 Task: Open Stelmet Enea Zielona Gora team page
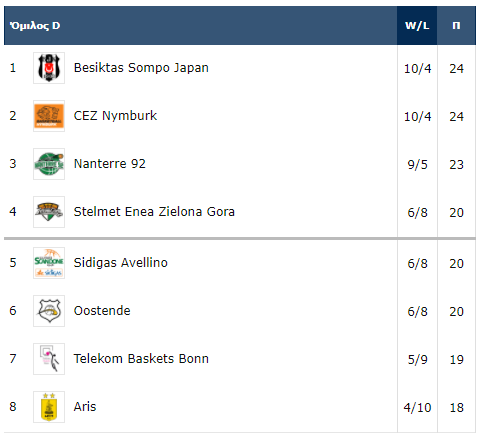(x=154, y=212)
